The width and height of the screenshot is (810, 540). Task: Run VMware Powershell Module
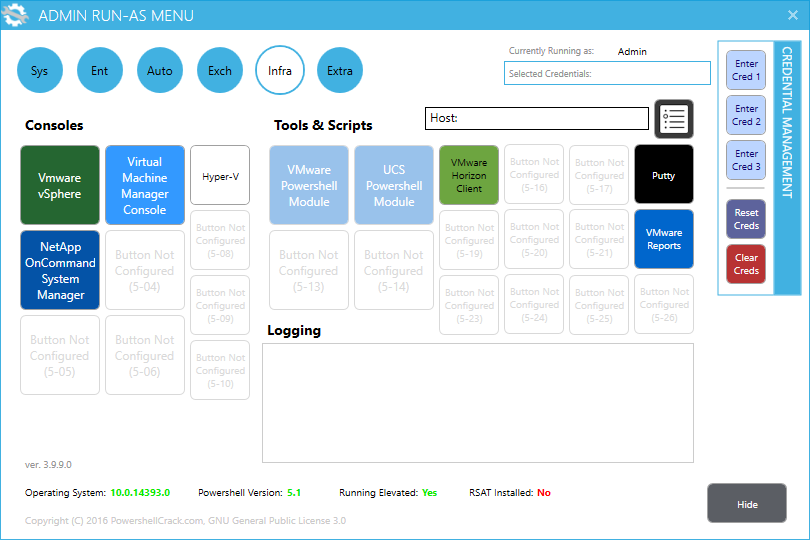point(309,185)
